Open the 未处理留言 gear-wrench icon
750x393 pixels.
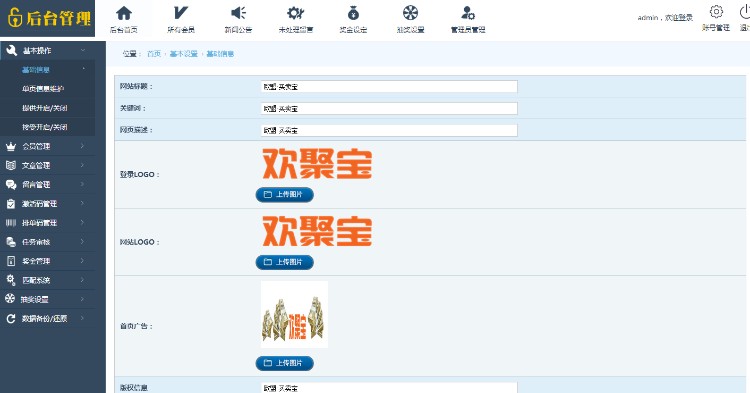[296, 13]
